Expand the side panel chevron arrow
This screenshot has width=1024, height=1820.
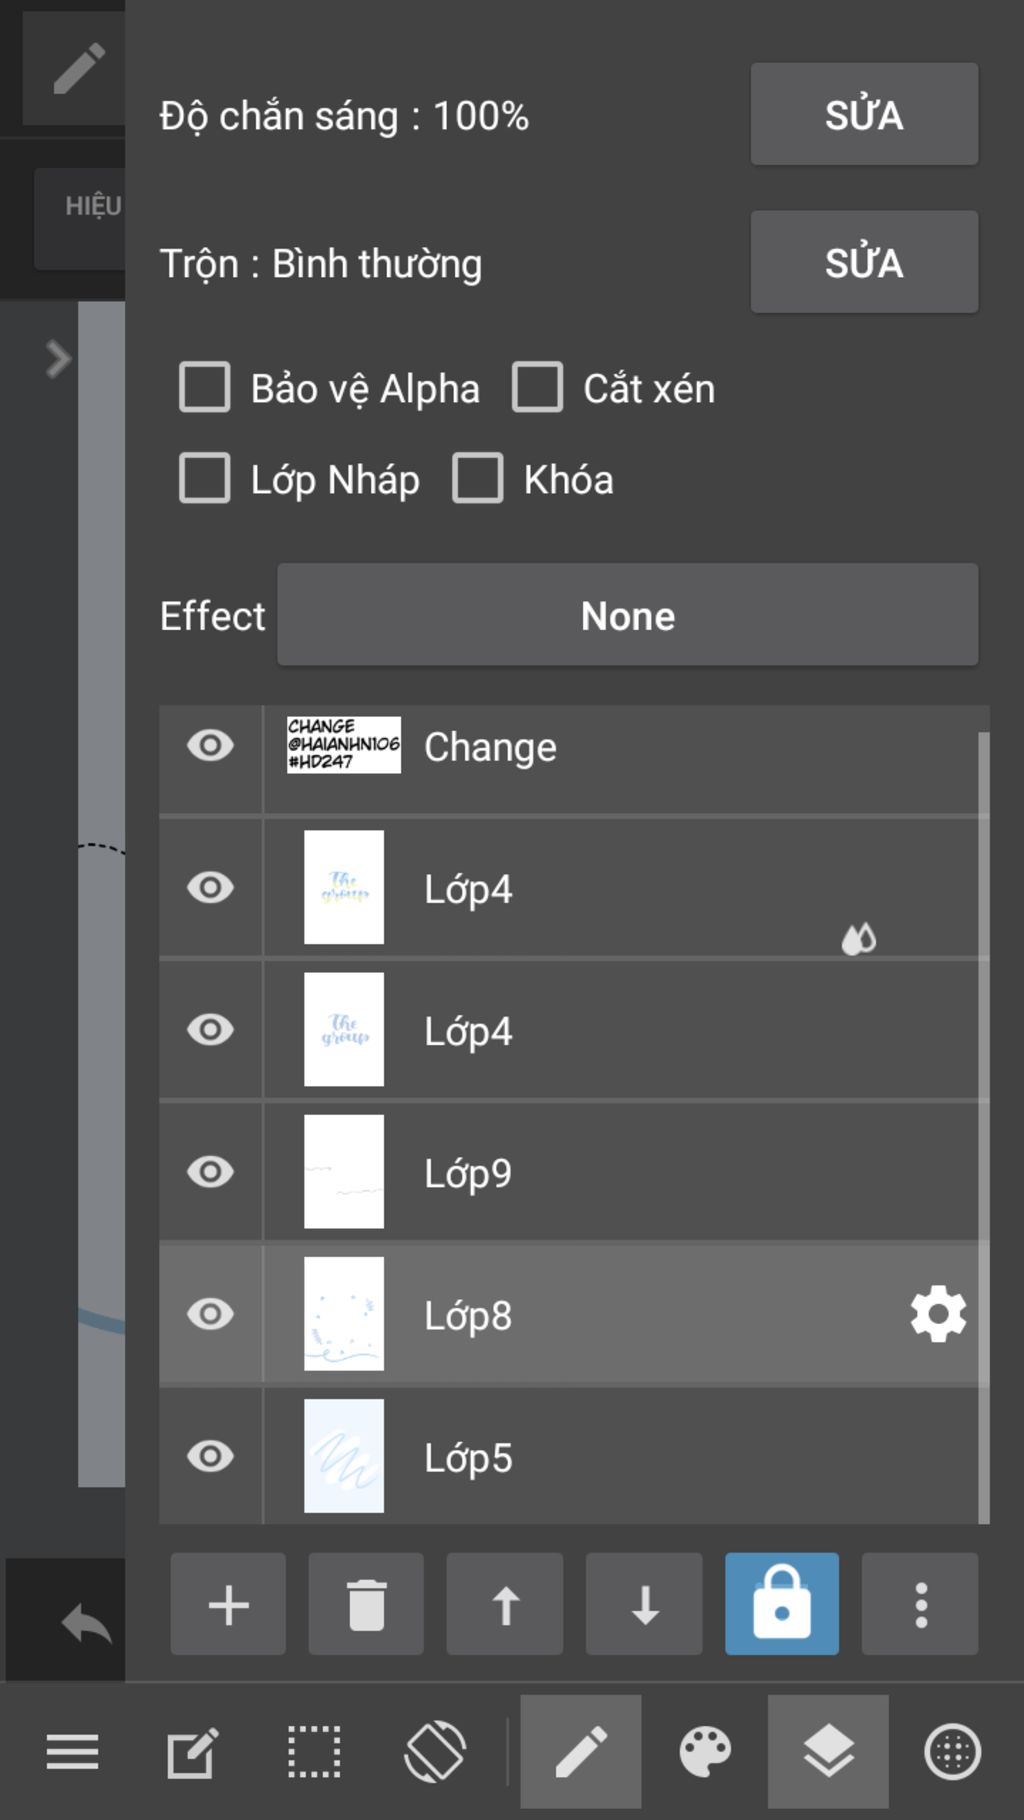(58, 358)
